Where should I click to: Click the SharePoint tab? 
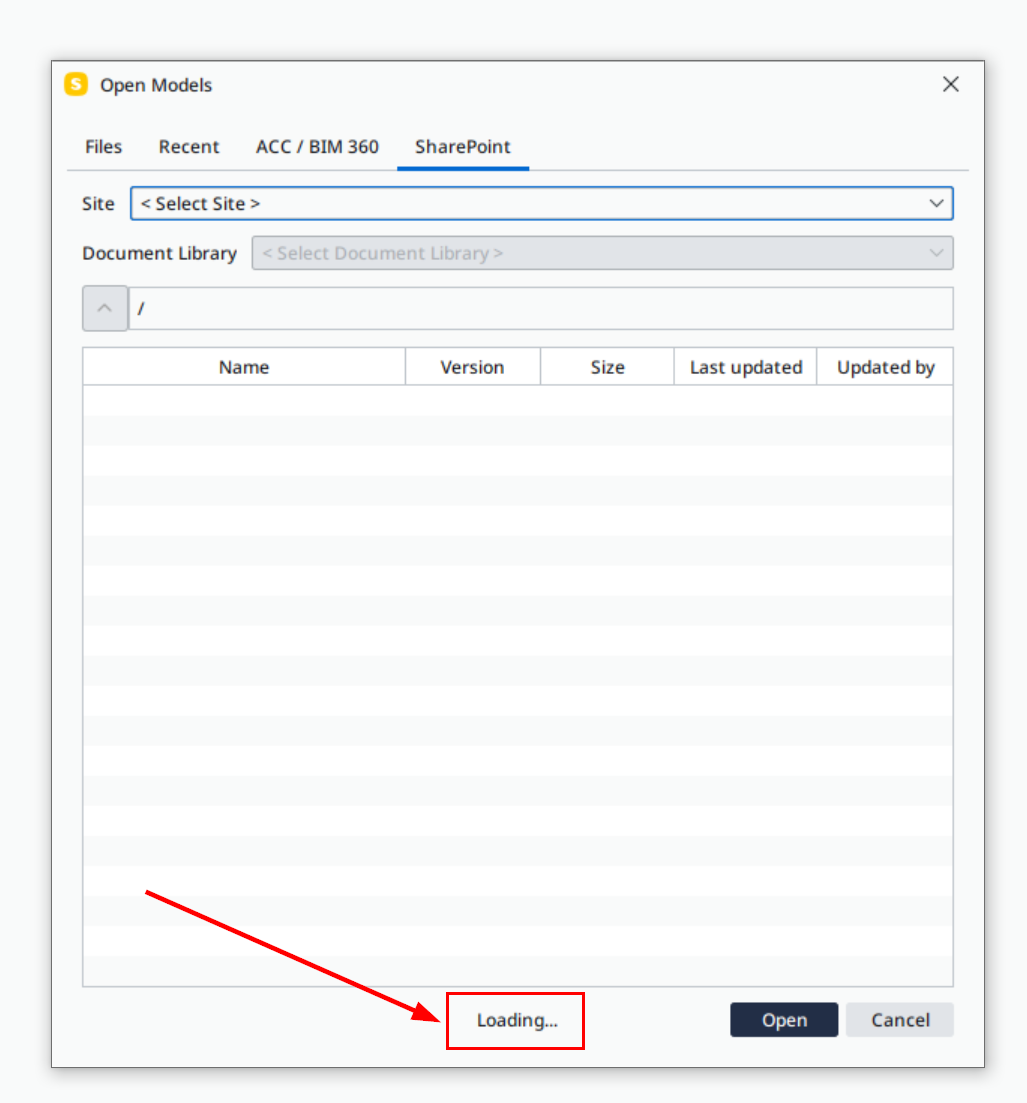click(x=463, y=146)
